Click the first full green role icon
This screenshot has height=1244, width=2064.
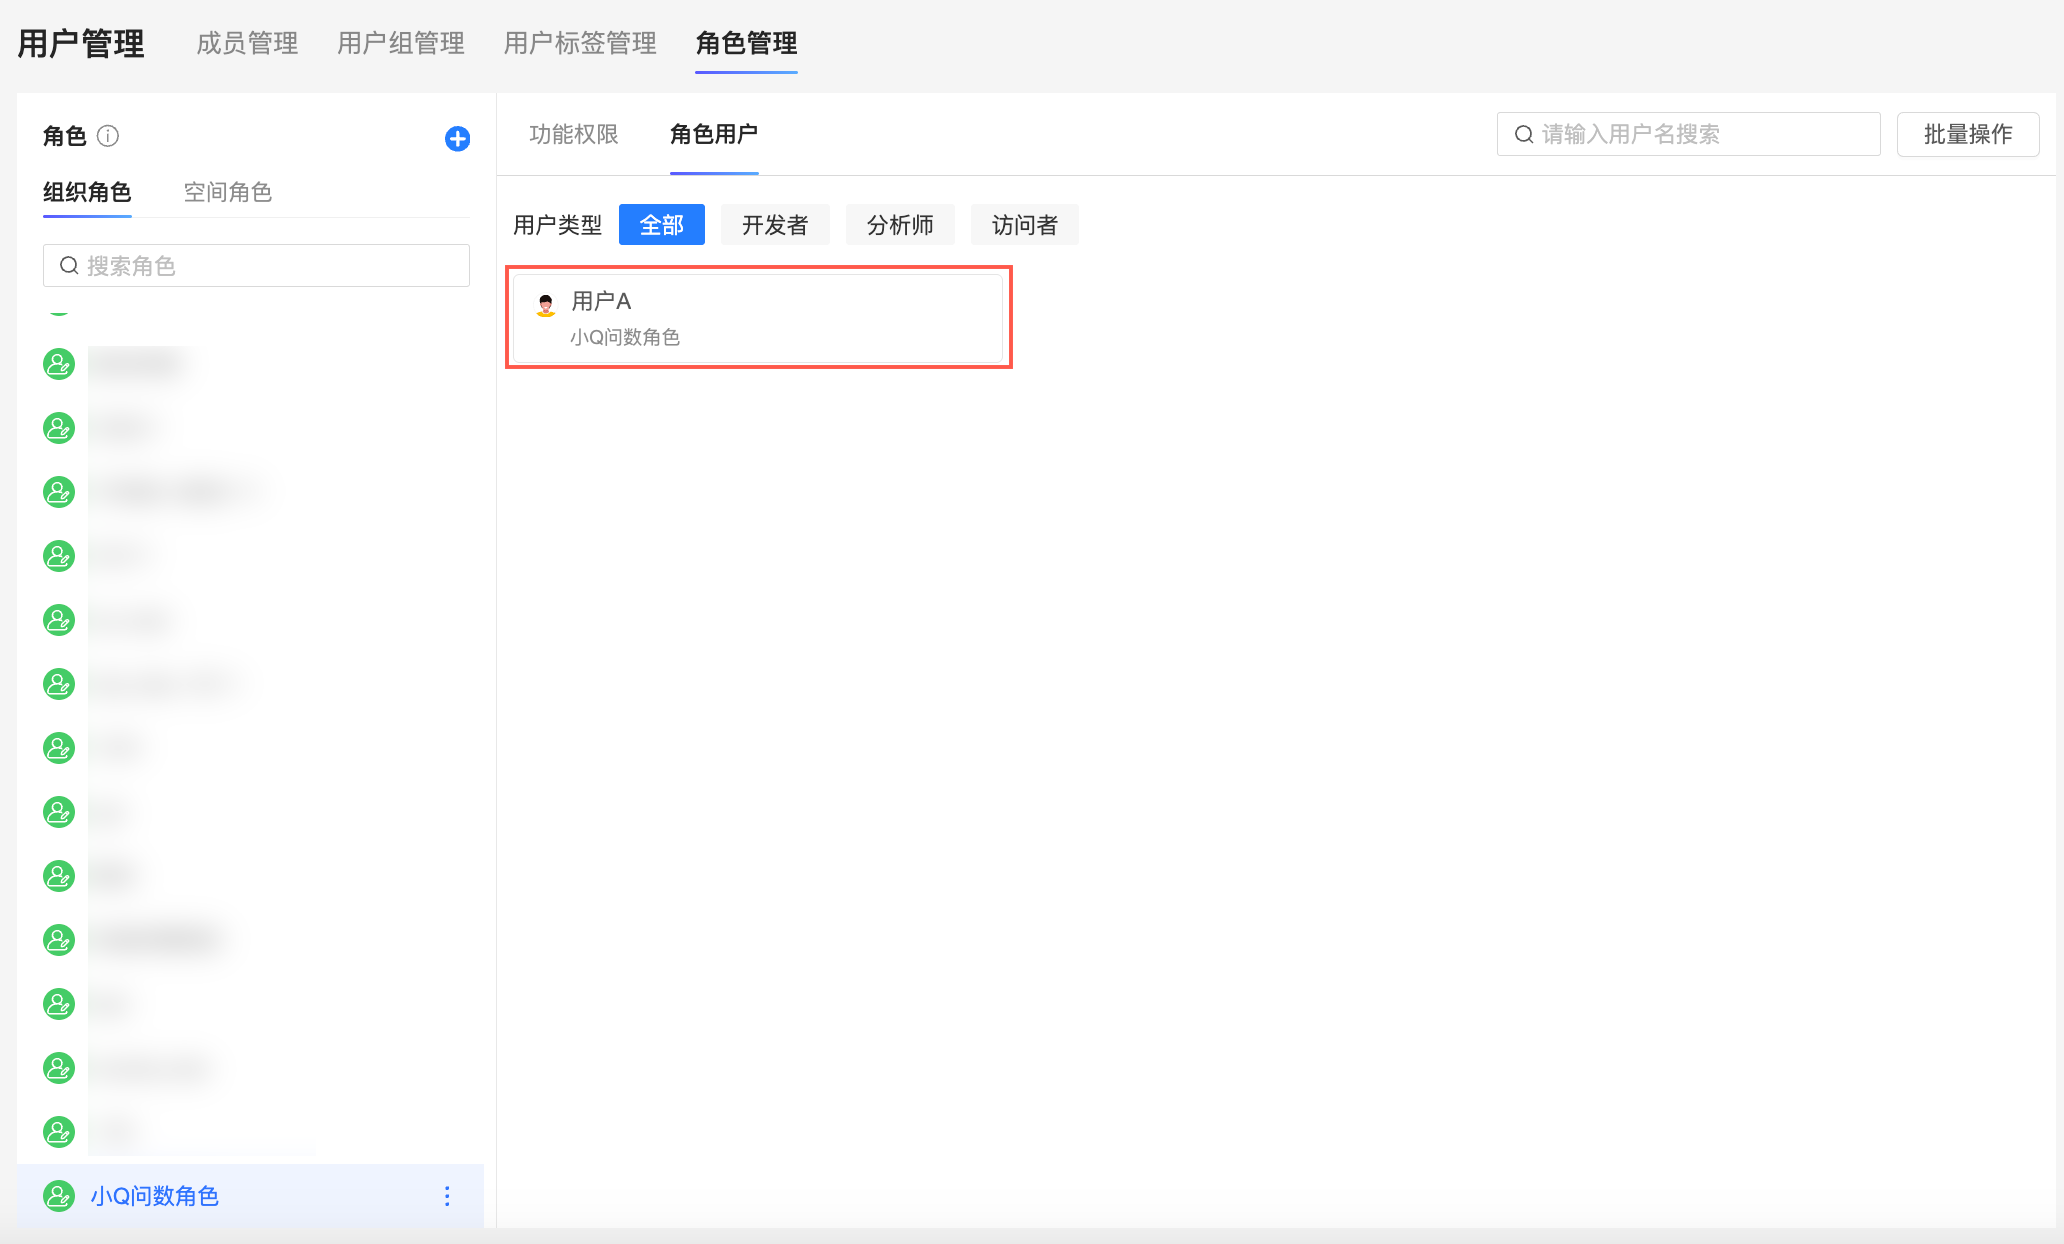pyautogui.click(x=59, y=364)
